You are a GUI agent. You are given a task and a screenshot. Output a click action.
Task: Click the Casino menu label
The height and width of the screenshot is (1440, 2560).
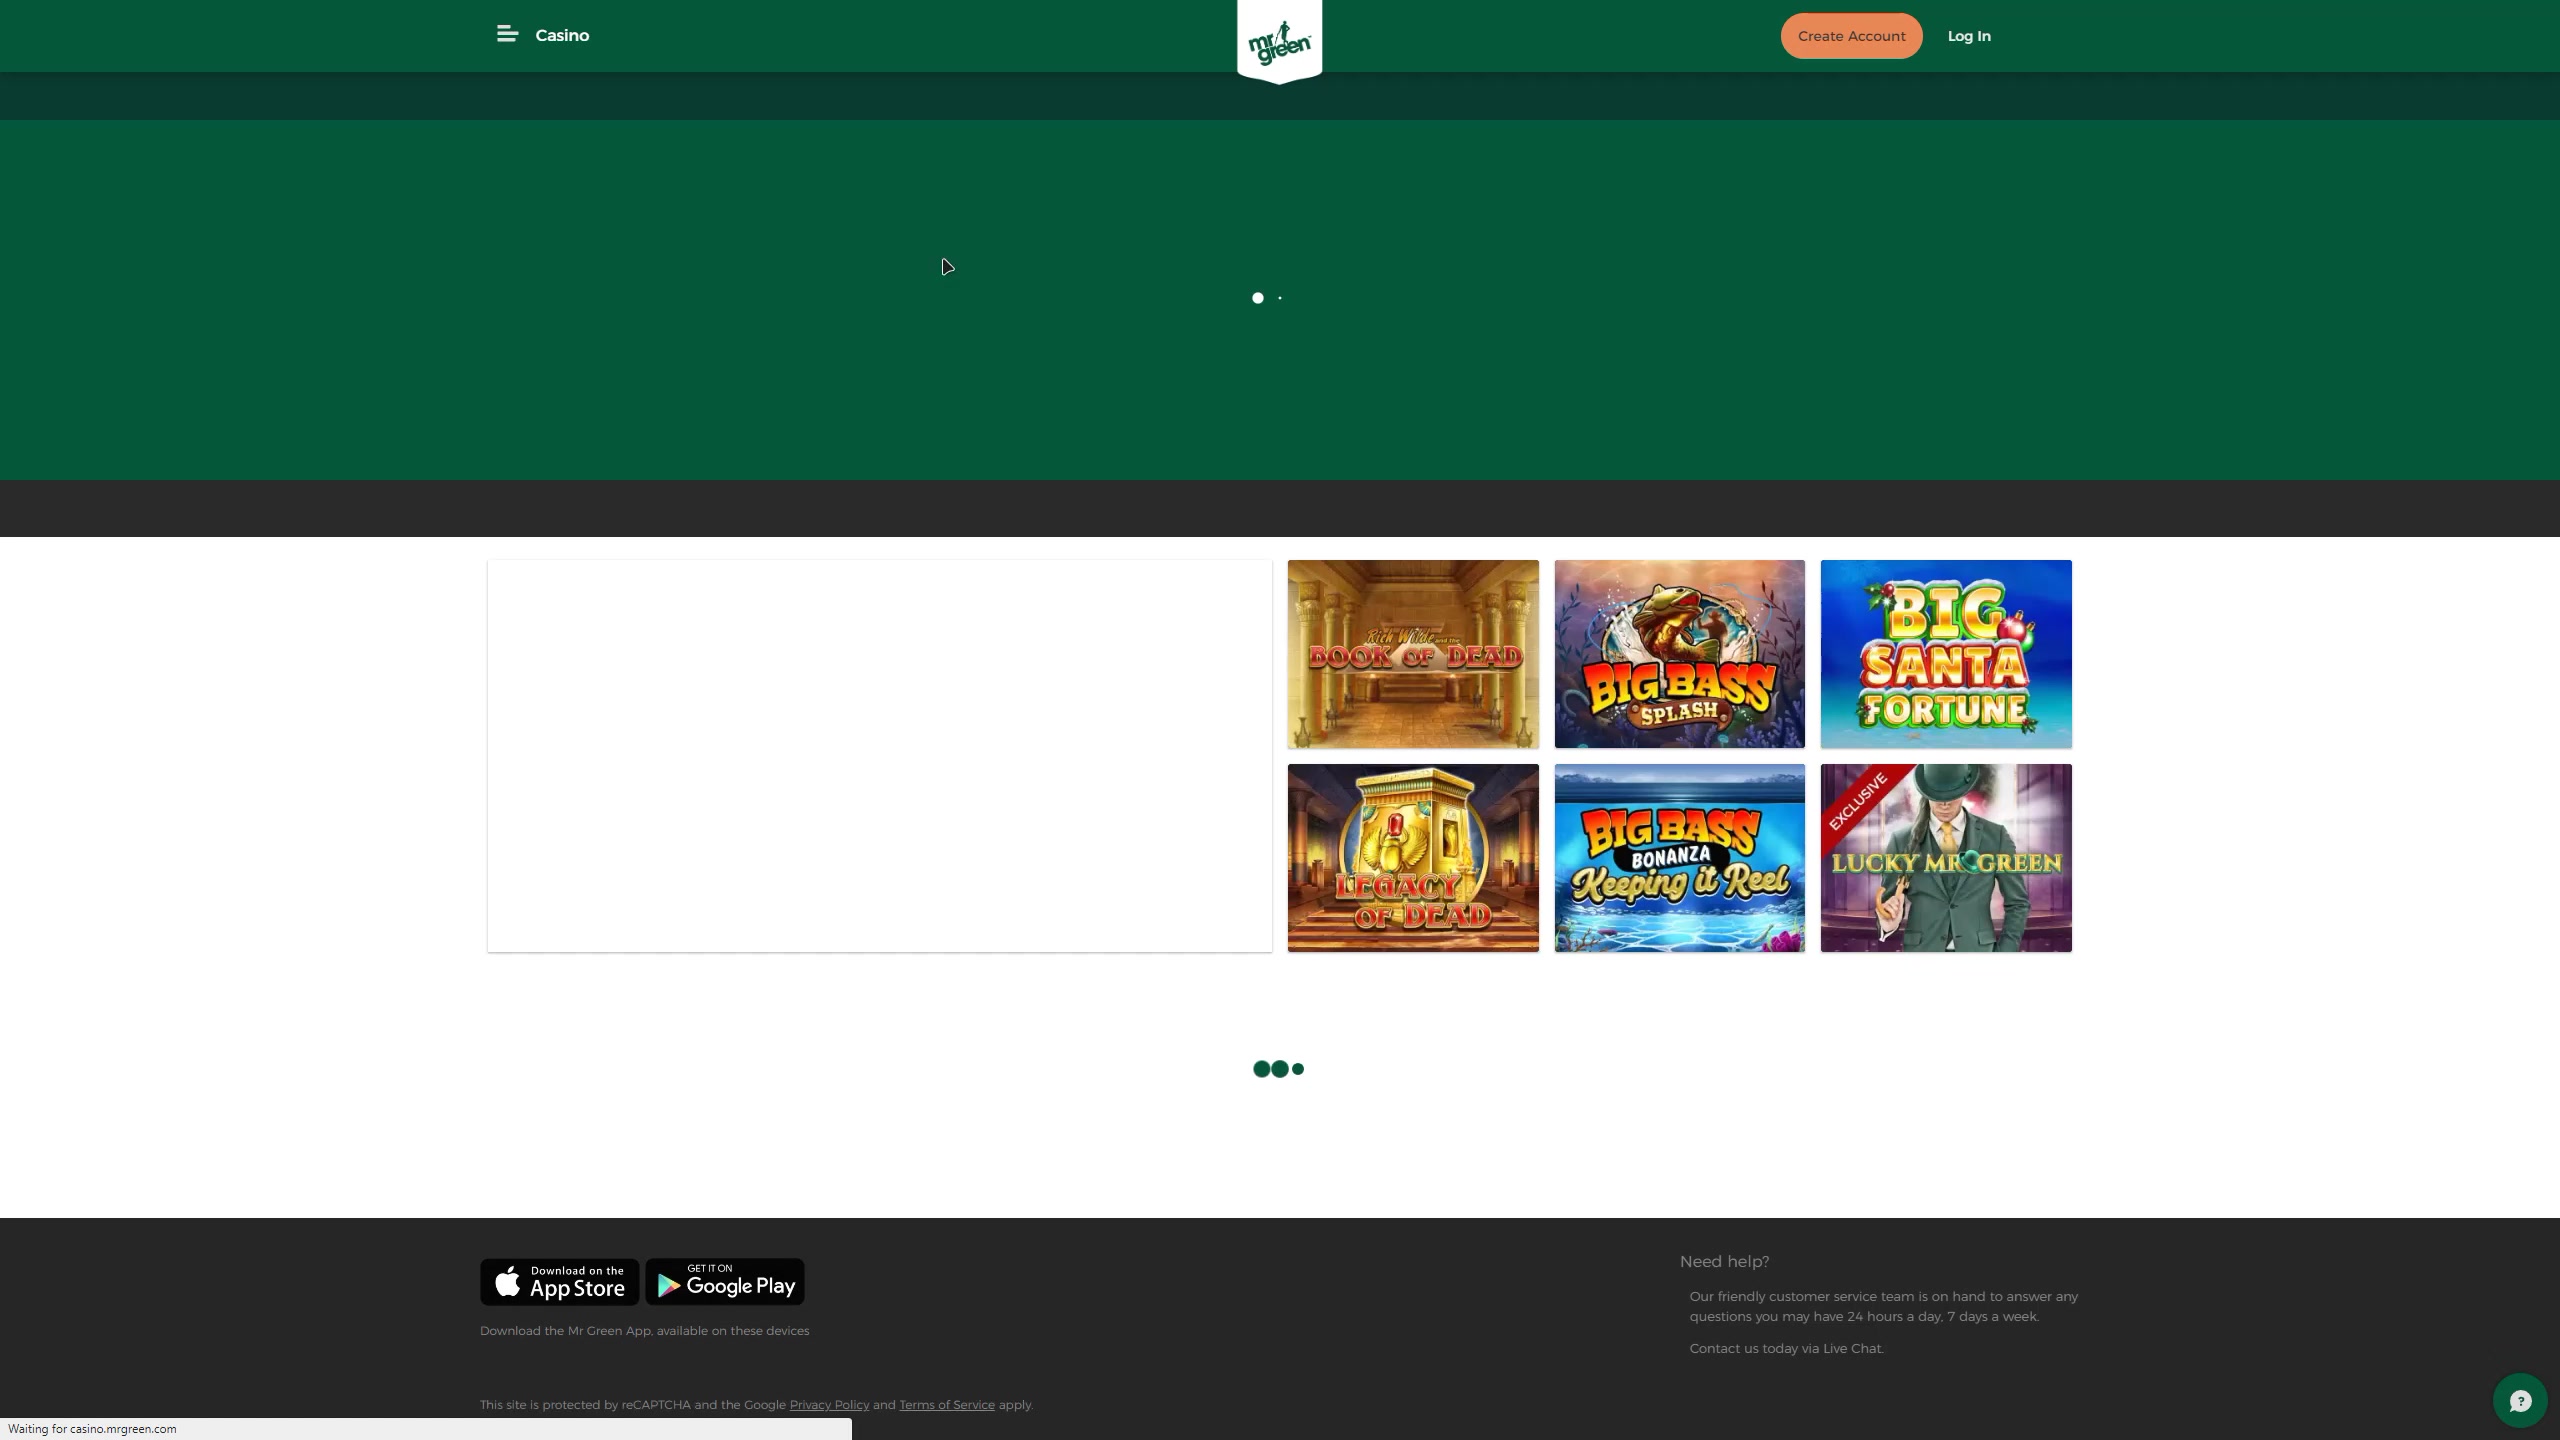tap(562, 35)
